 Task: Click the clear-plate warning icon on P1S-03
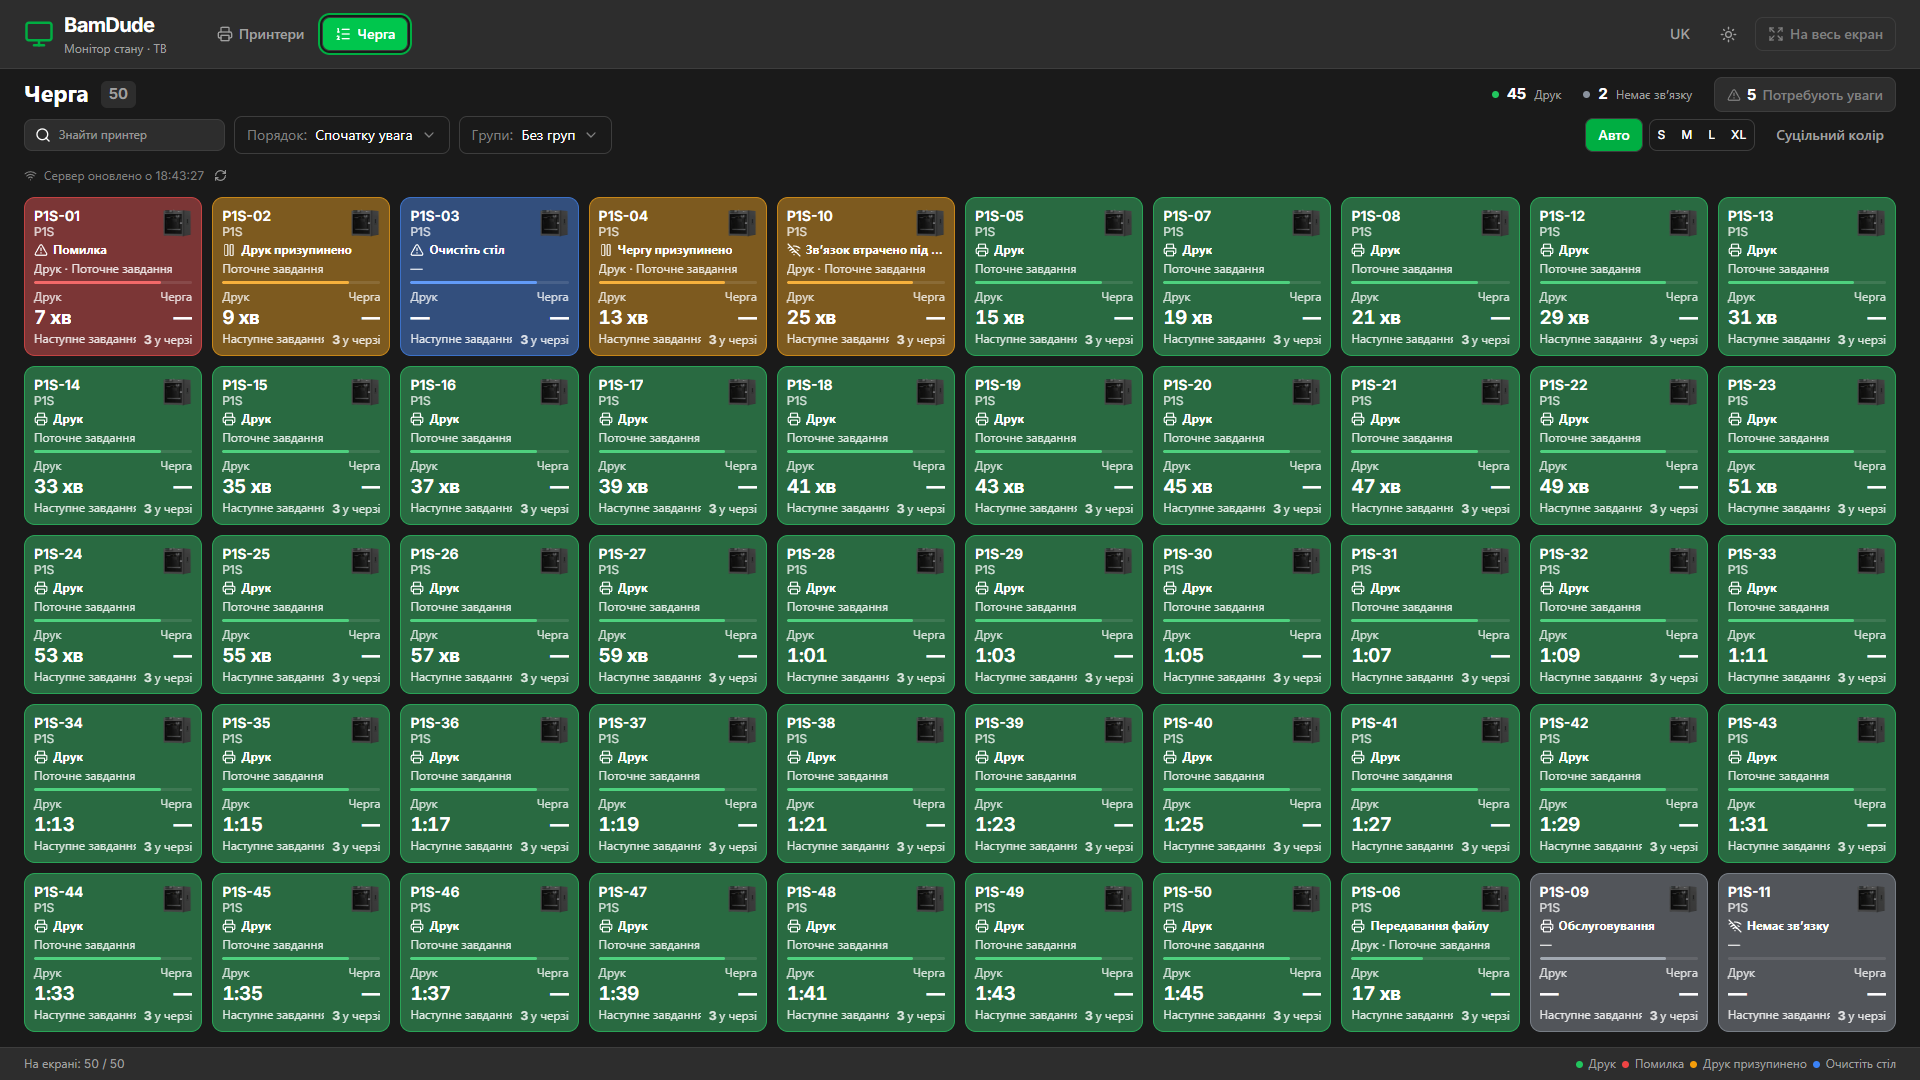pyautogui.click(x=417, y=250)
